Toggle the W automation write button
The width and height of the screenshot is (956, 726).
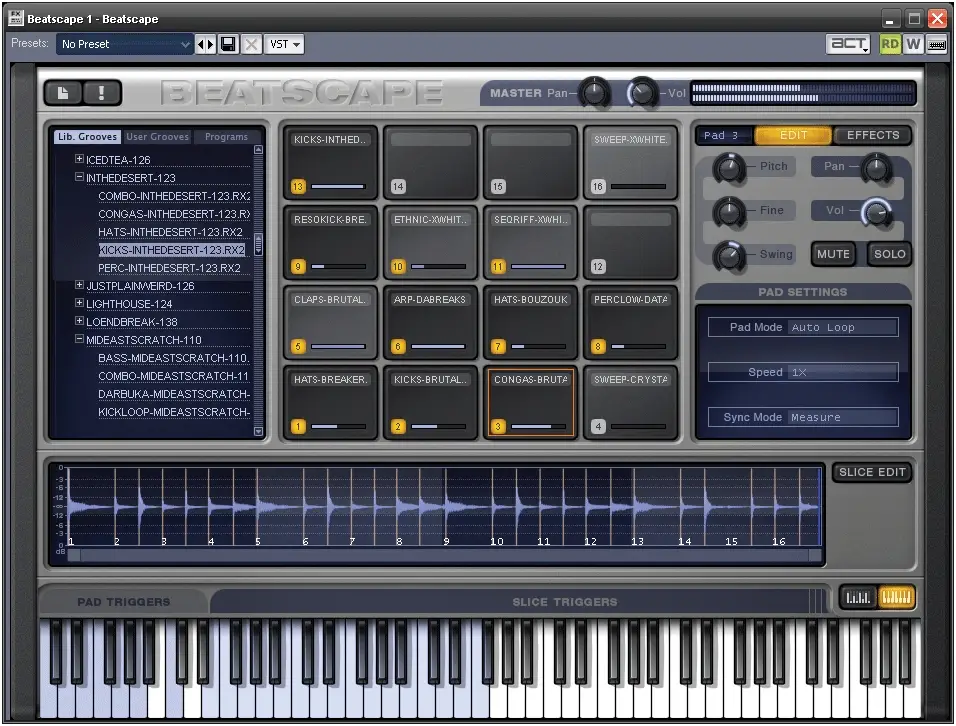[x=913, y=44]
